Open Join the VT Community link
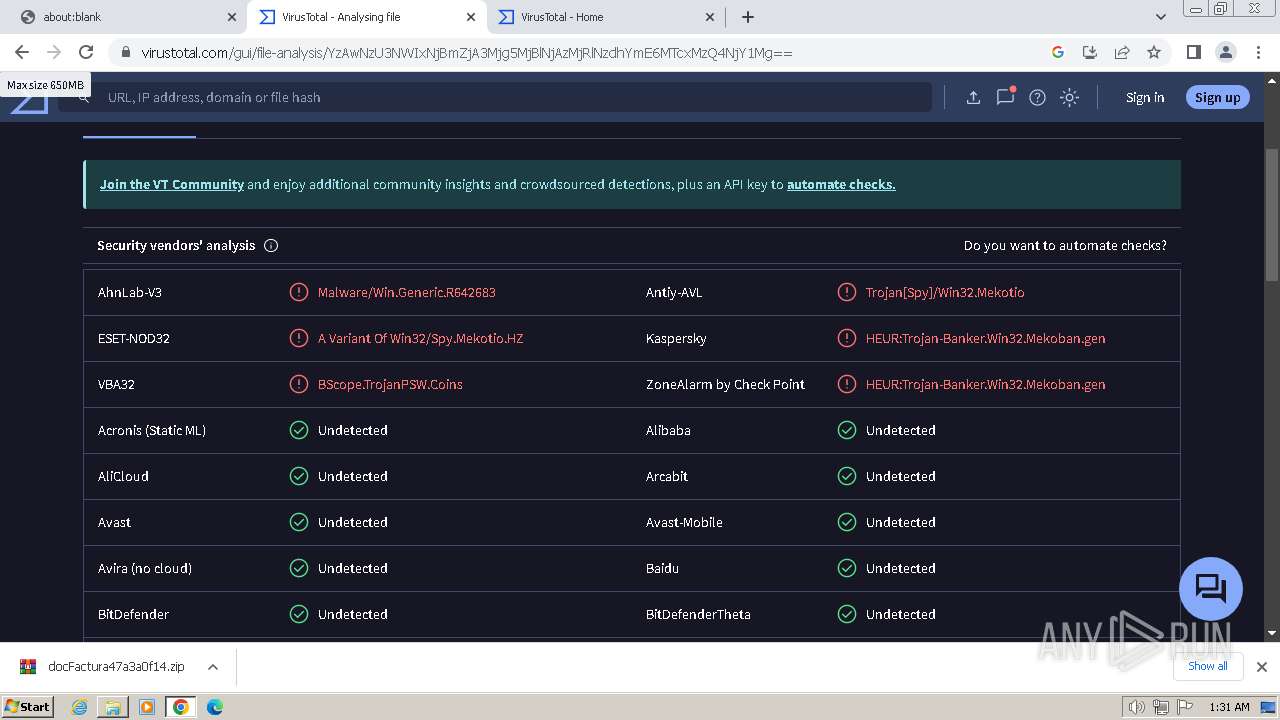 tap(172, 184)
